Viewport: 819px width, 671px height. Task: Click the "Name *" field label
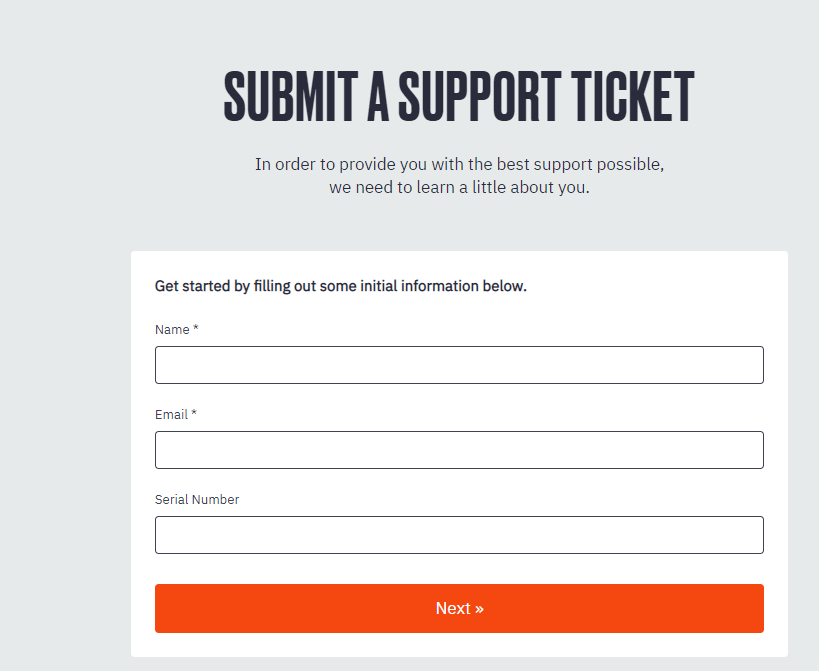click(x=177, y=329)
